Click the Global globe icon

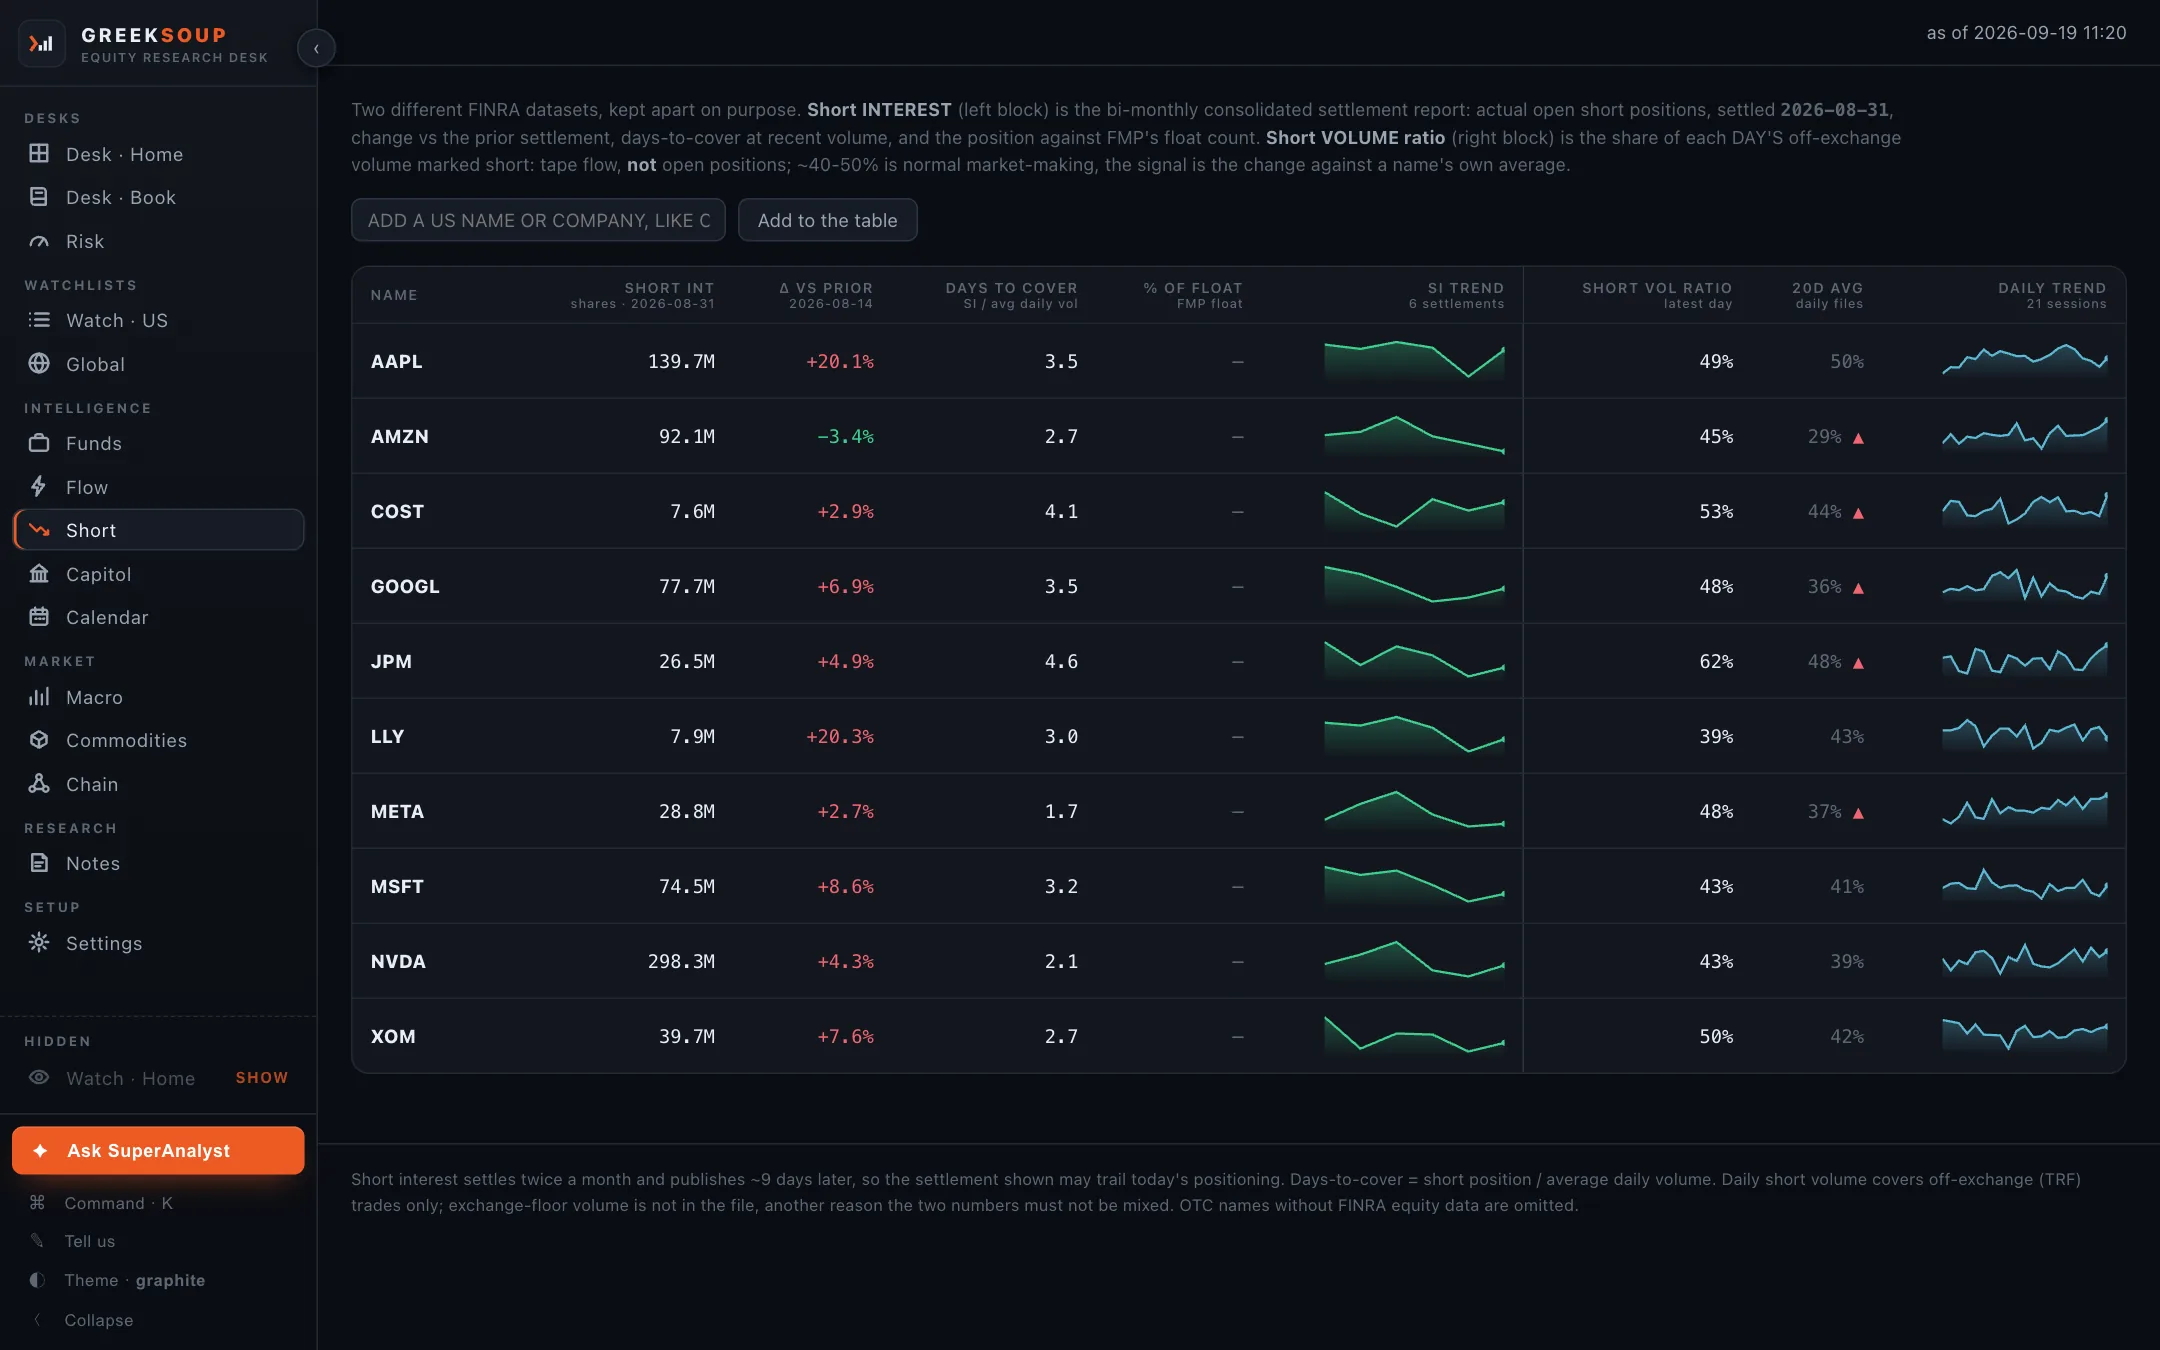pos(39,364)
